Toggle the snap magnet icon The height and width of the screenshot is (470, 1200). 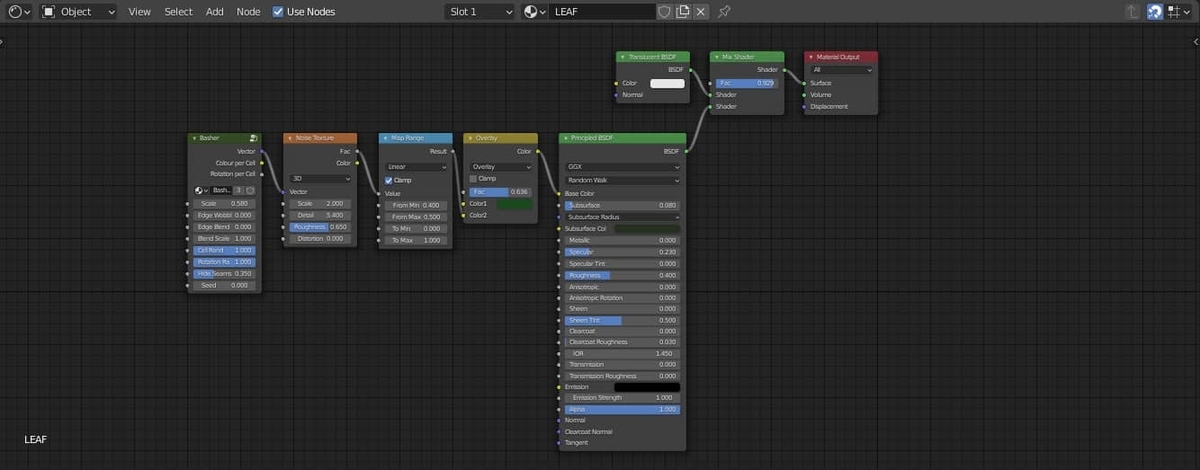1155,11
